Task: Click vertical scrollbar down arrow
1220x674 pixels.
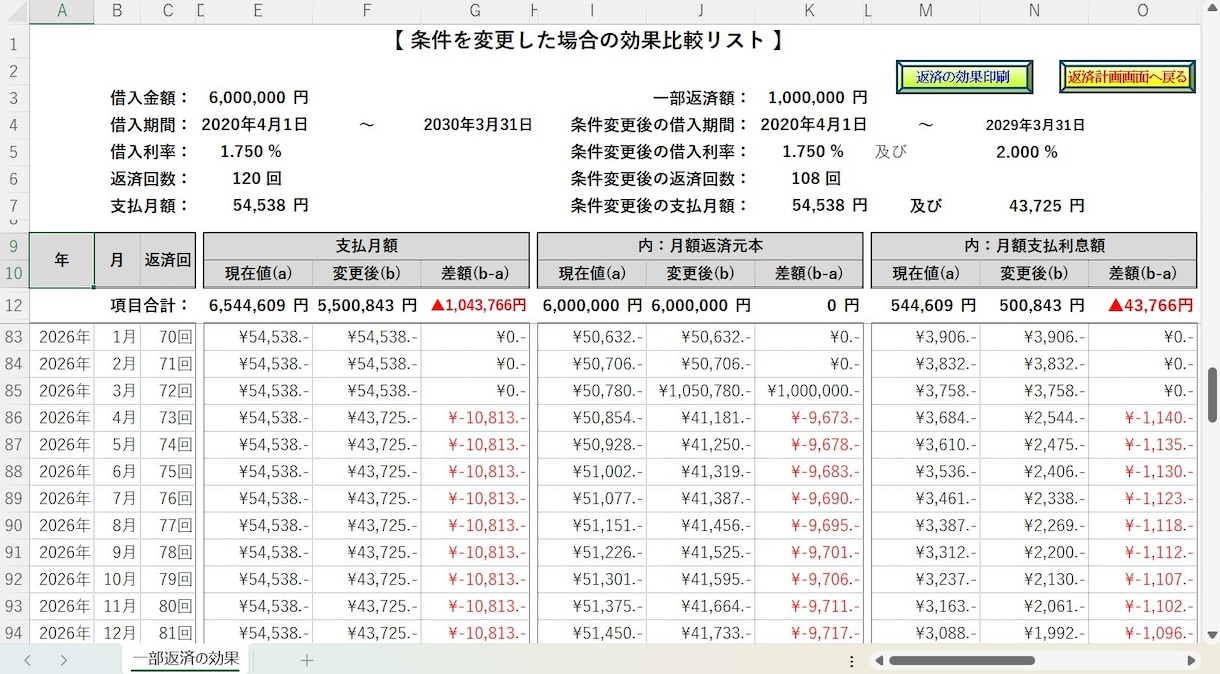Action: click(1212, 634)
